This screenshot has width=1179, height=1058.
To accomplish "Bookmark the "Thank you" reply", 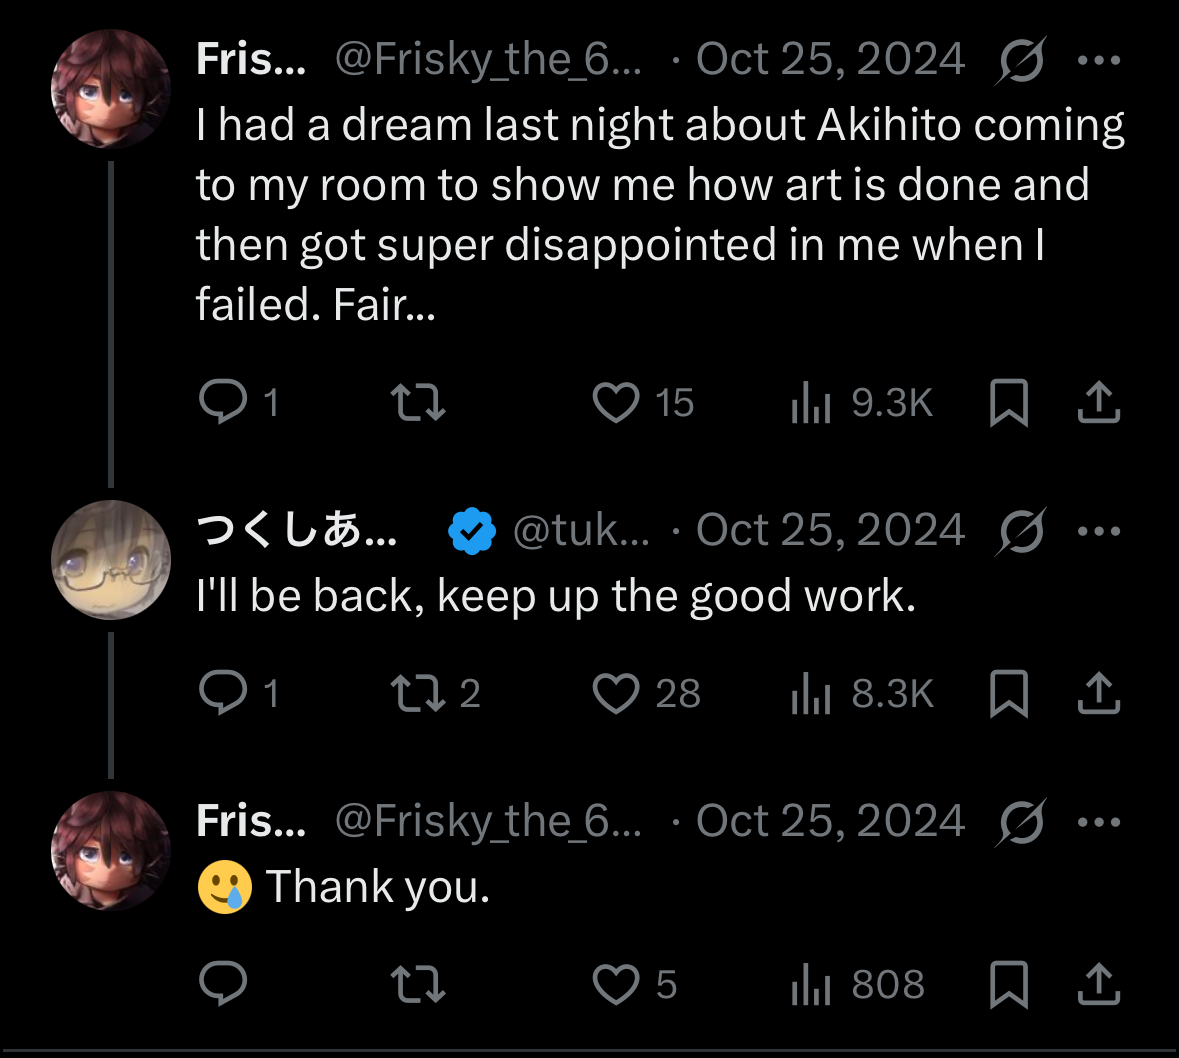I will (1008, 984).
